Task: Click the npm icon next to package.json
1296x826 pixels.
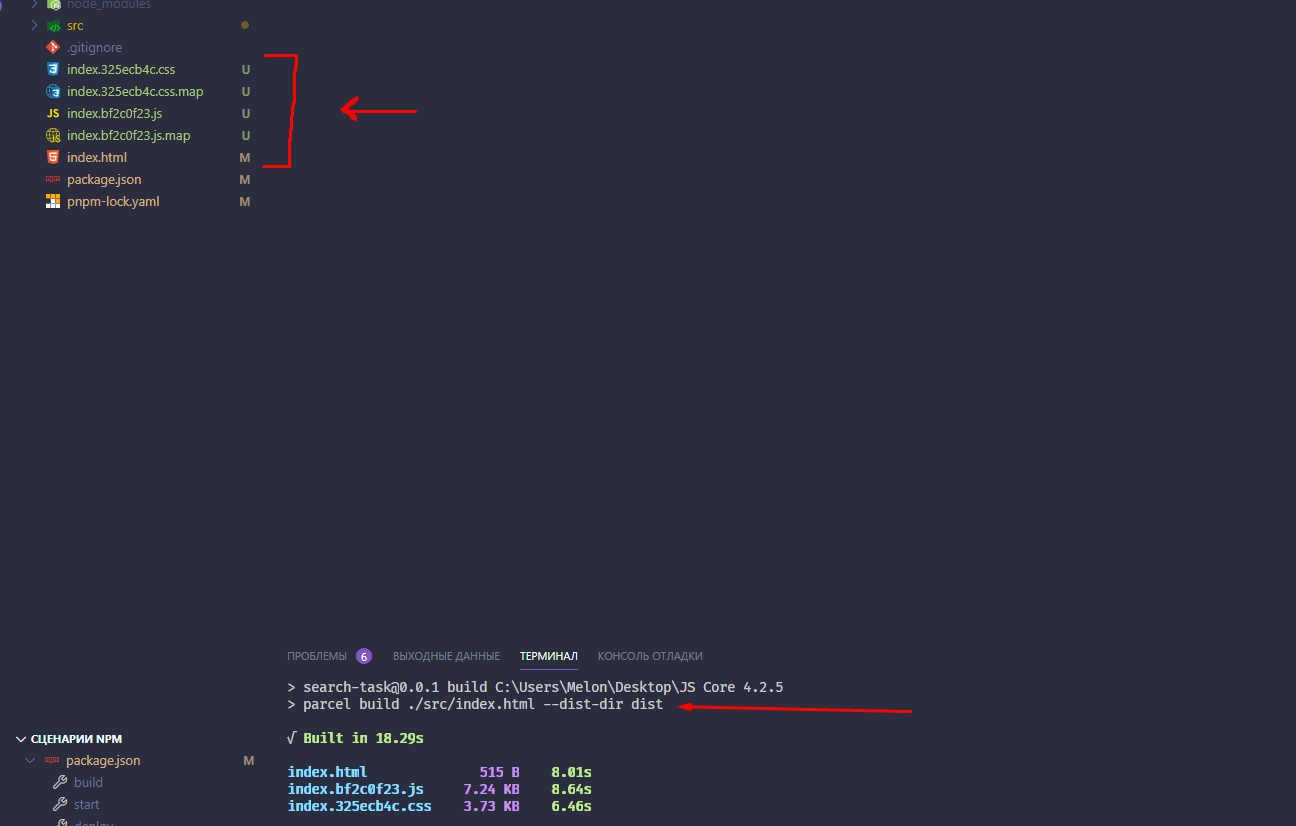Action: click(52, 179)
